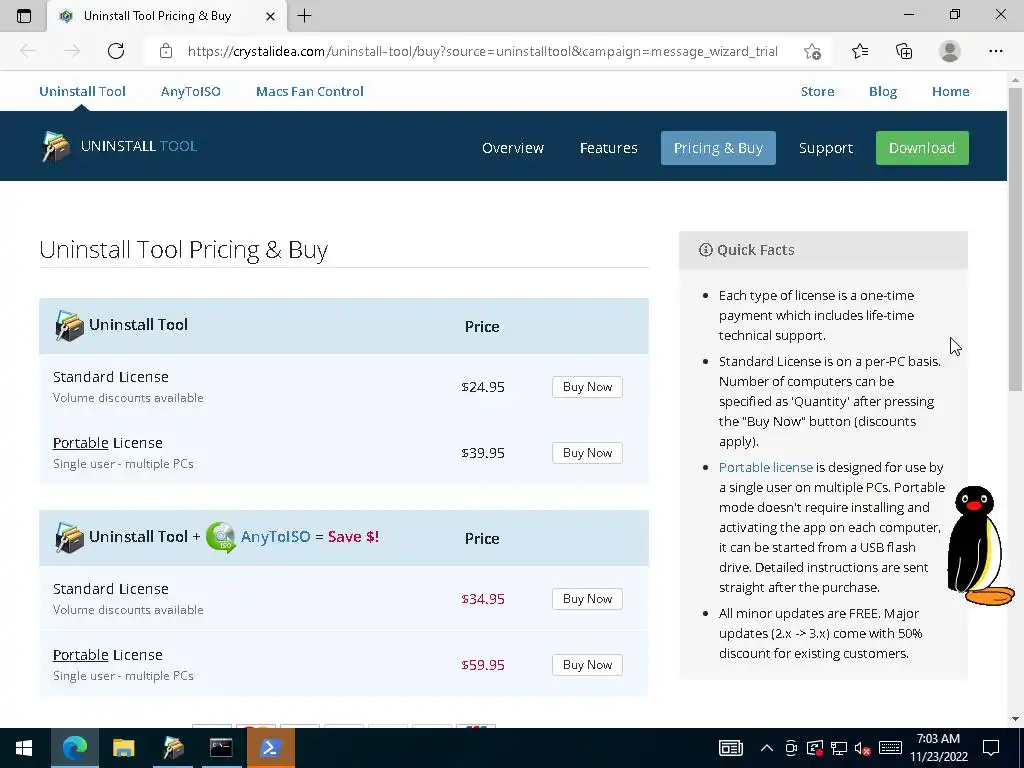Screen dimensions: 1024x768
Task: Click the green Download button
Action: [x=921, y=148]
